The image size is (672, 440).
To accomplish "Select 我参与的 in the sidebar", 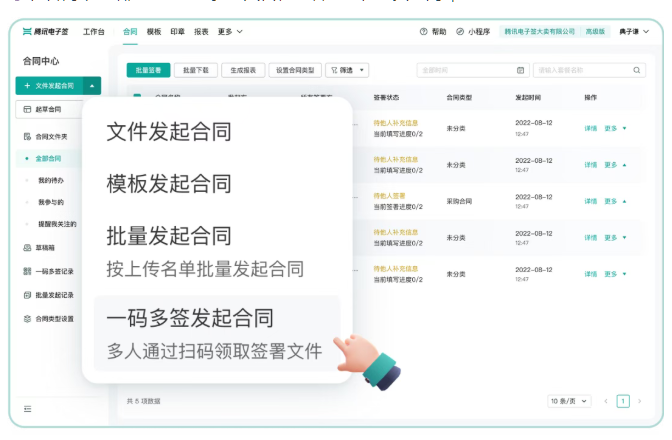I will pyautogui.click(x=51, y=202).
